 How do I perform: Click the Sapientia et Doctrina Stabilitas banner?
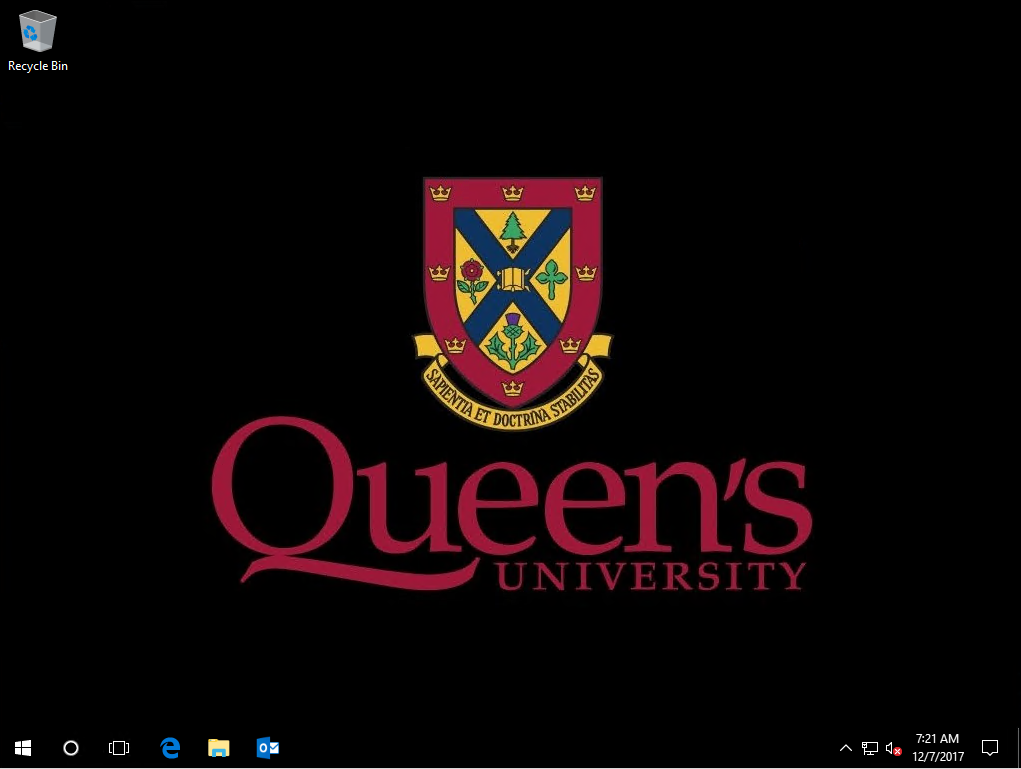pyautogui.click(x=512, y=395)
